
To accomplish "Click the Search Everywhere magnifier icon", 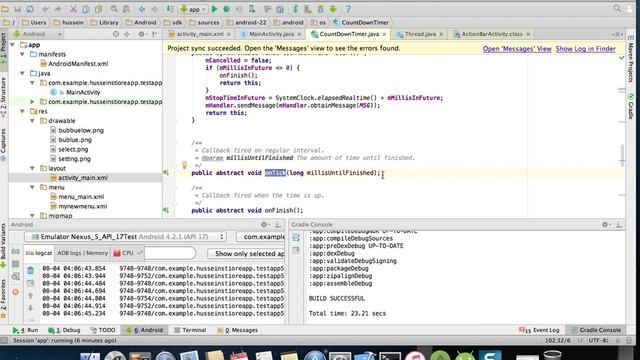I will point(617,9).
